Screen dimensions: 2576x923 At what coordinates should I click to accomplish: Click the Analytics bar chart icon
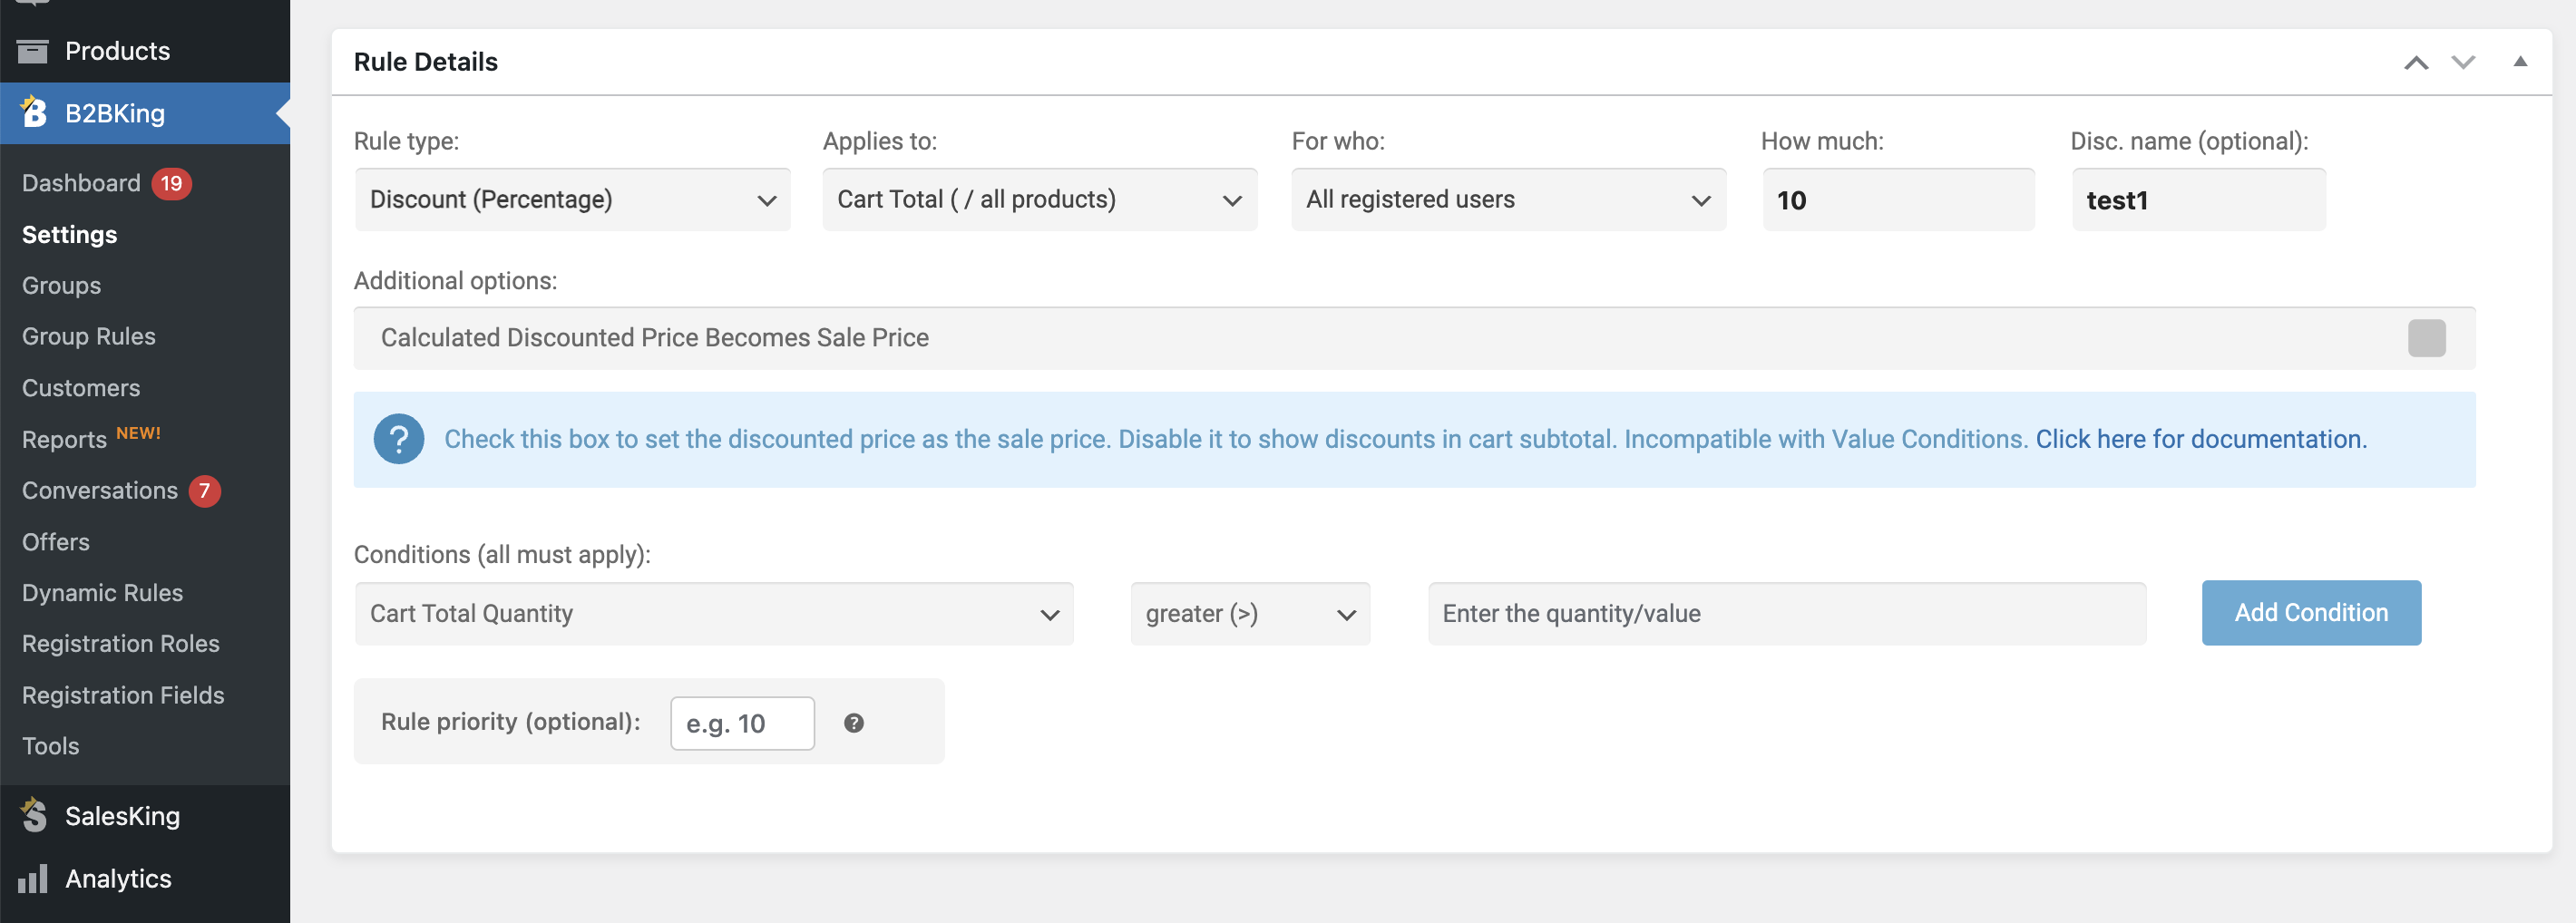33,878
